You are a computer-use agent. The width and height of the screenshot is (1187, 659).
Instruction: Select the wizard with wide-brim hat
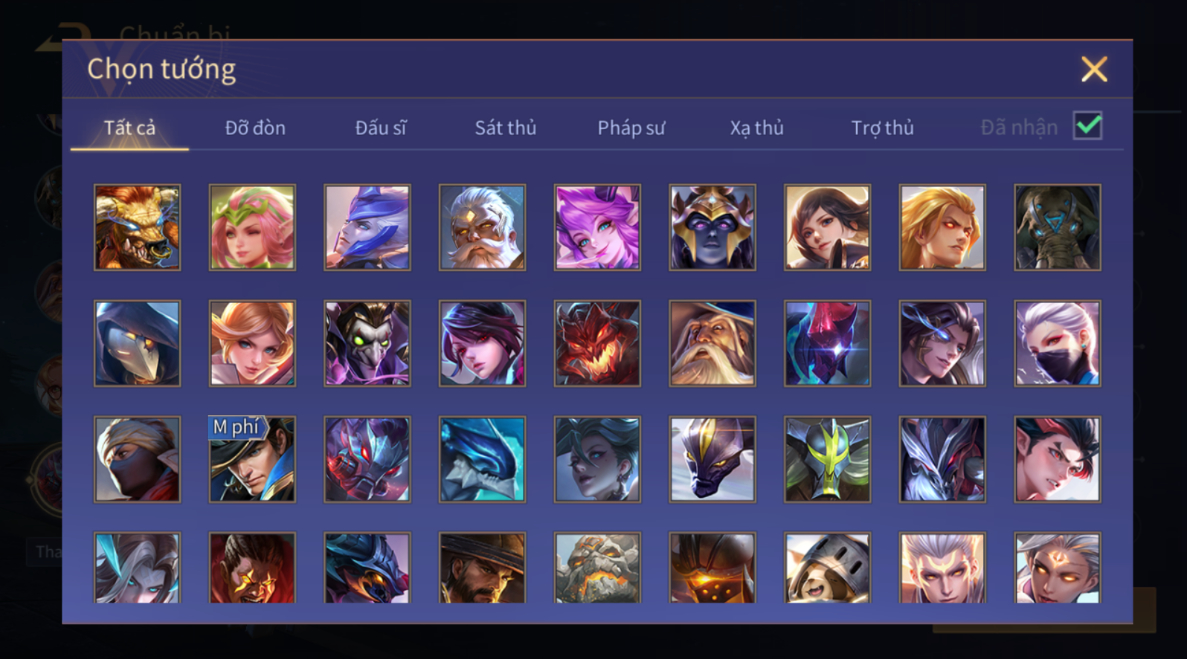[x=712, y=343]
